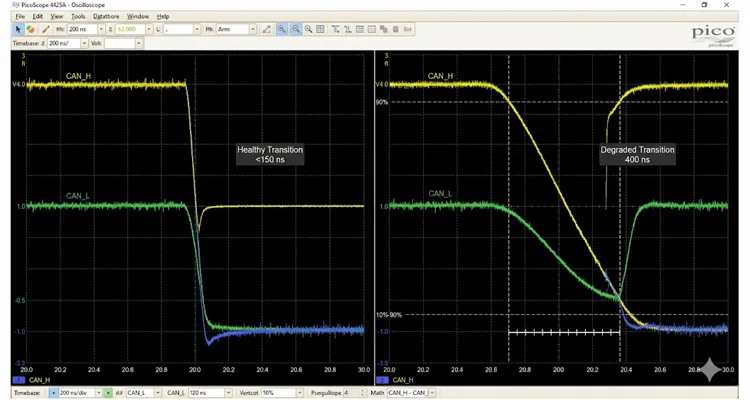Click the Healthy Transition <150 ns label
The image size is (750, 400).
click(270, 155)
